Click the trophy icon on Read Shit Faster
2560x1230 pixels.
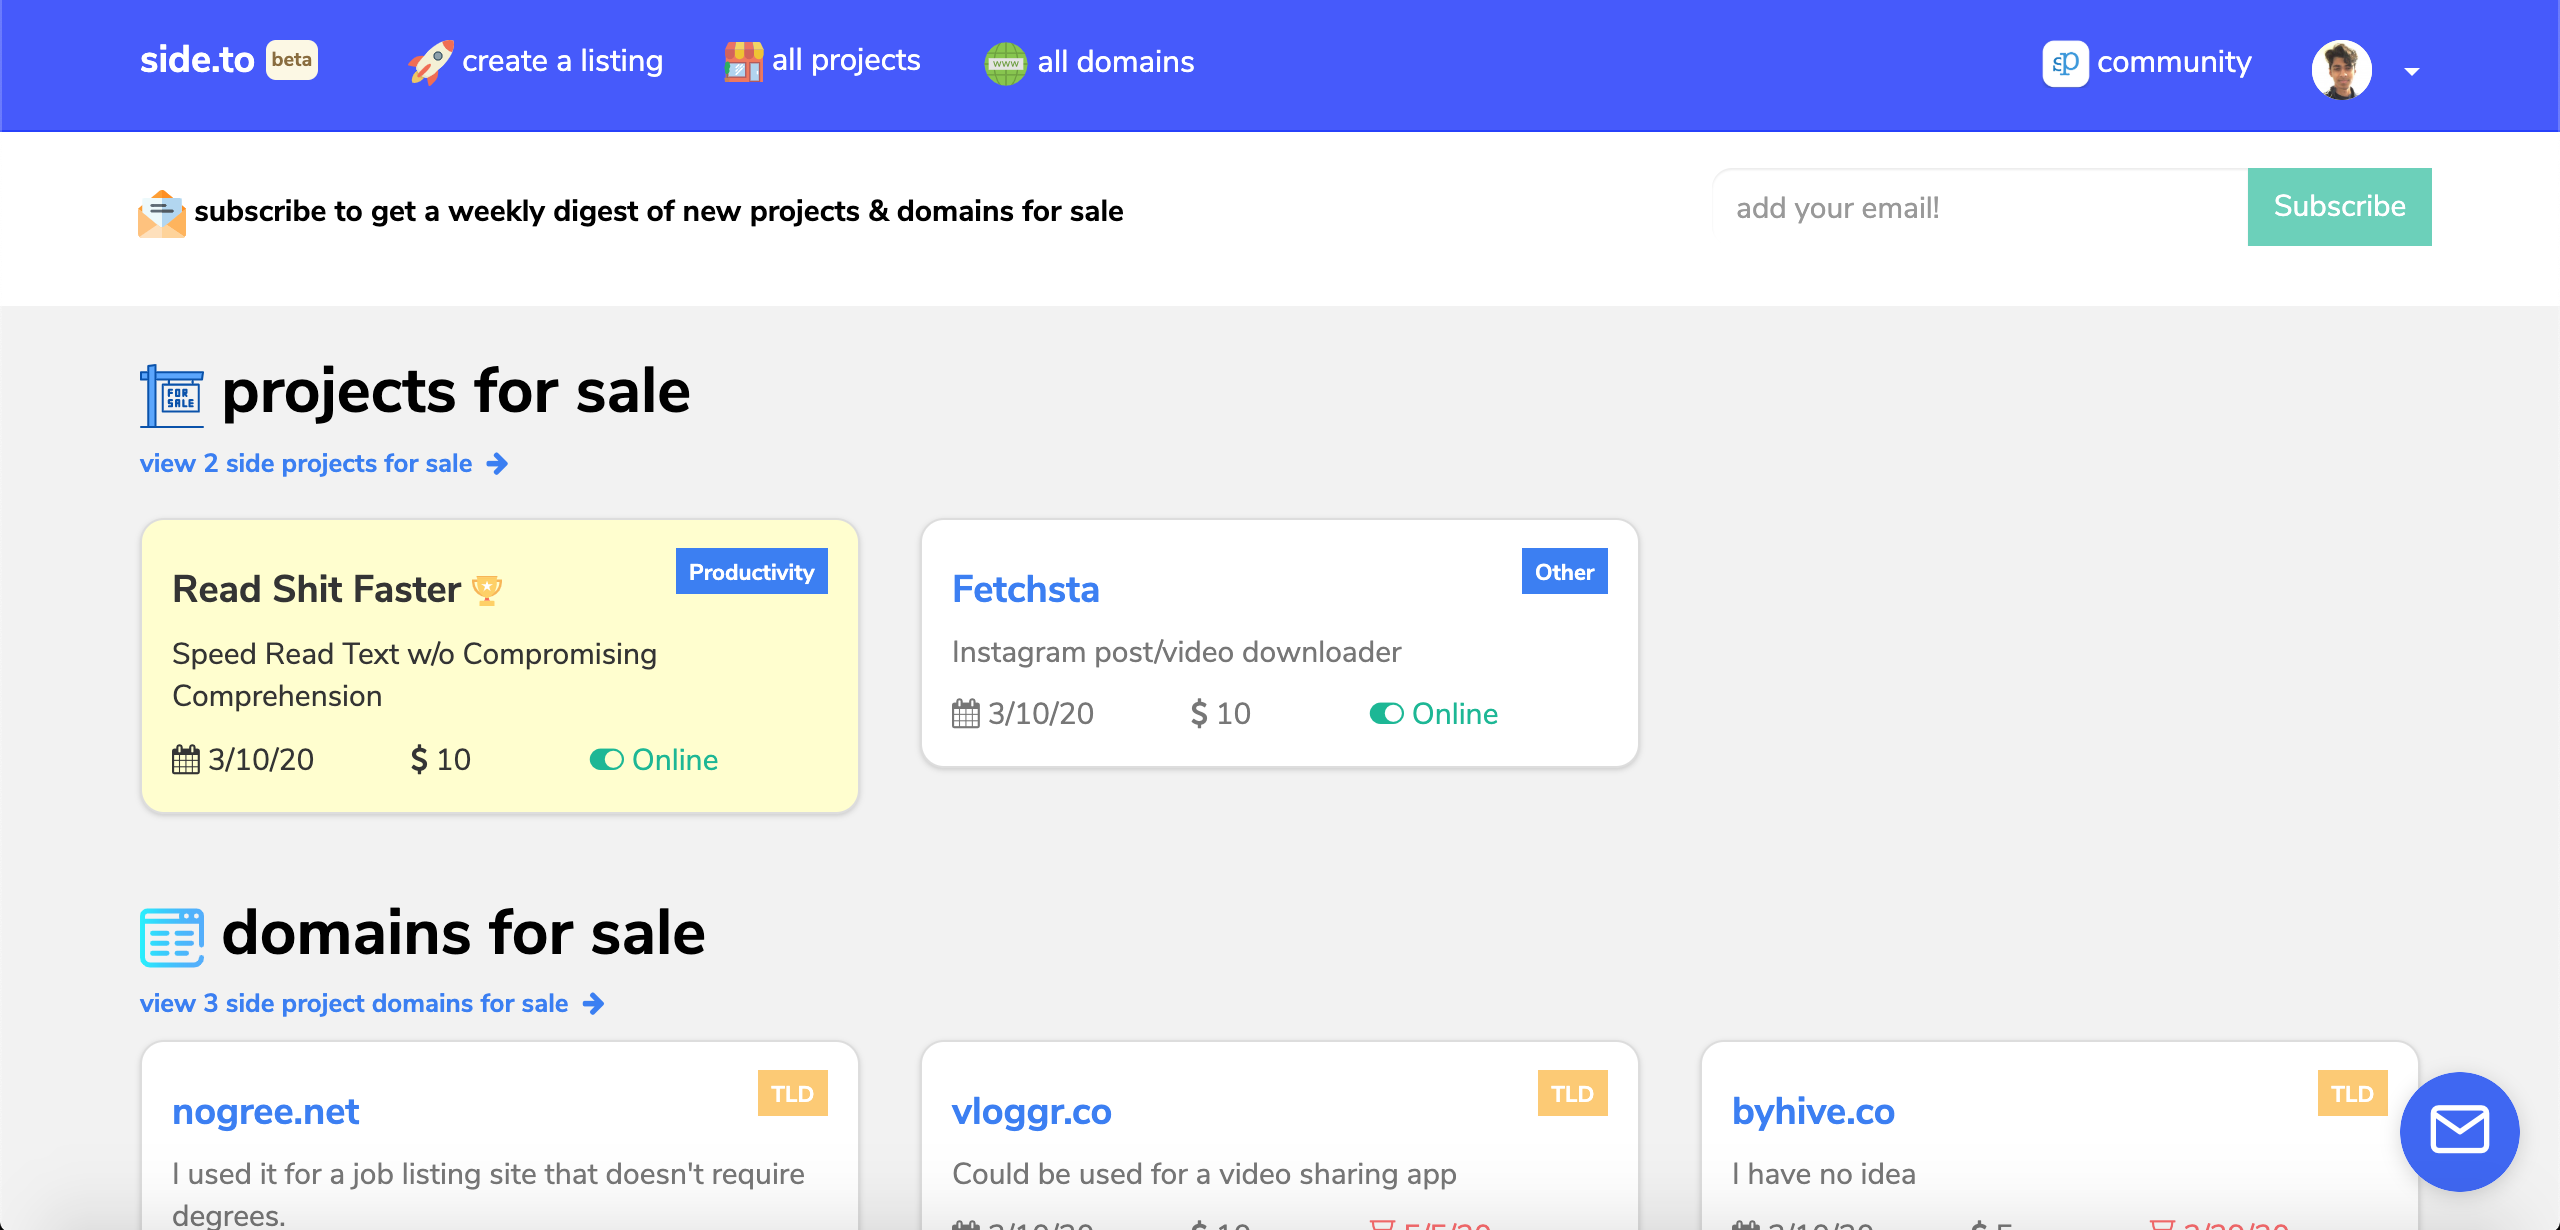pos(487,590)
